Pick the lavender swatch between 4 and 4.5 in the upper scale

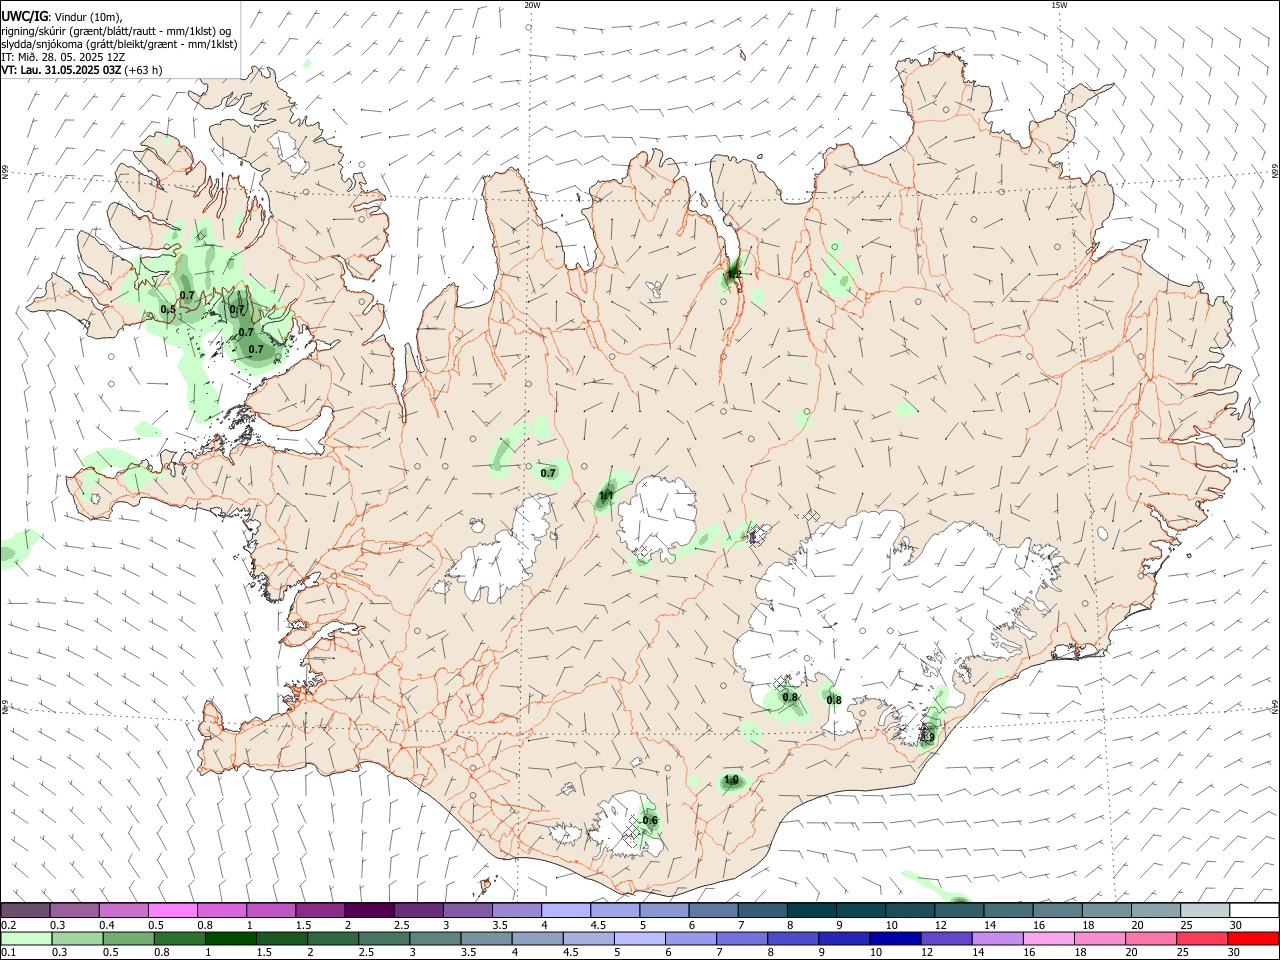[x=567, y=910]
